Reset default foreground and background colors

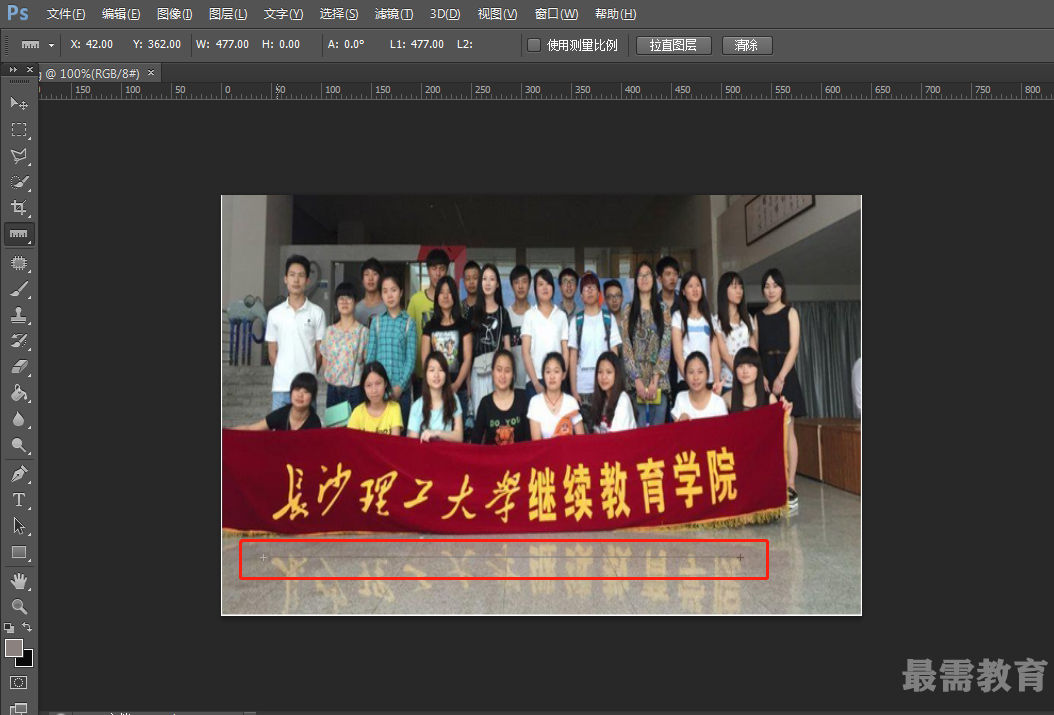[x=9, y=628]
